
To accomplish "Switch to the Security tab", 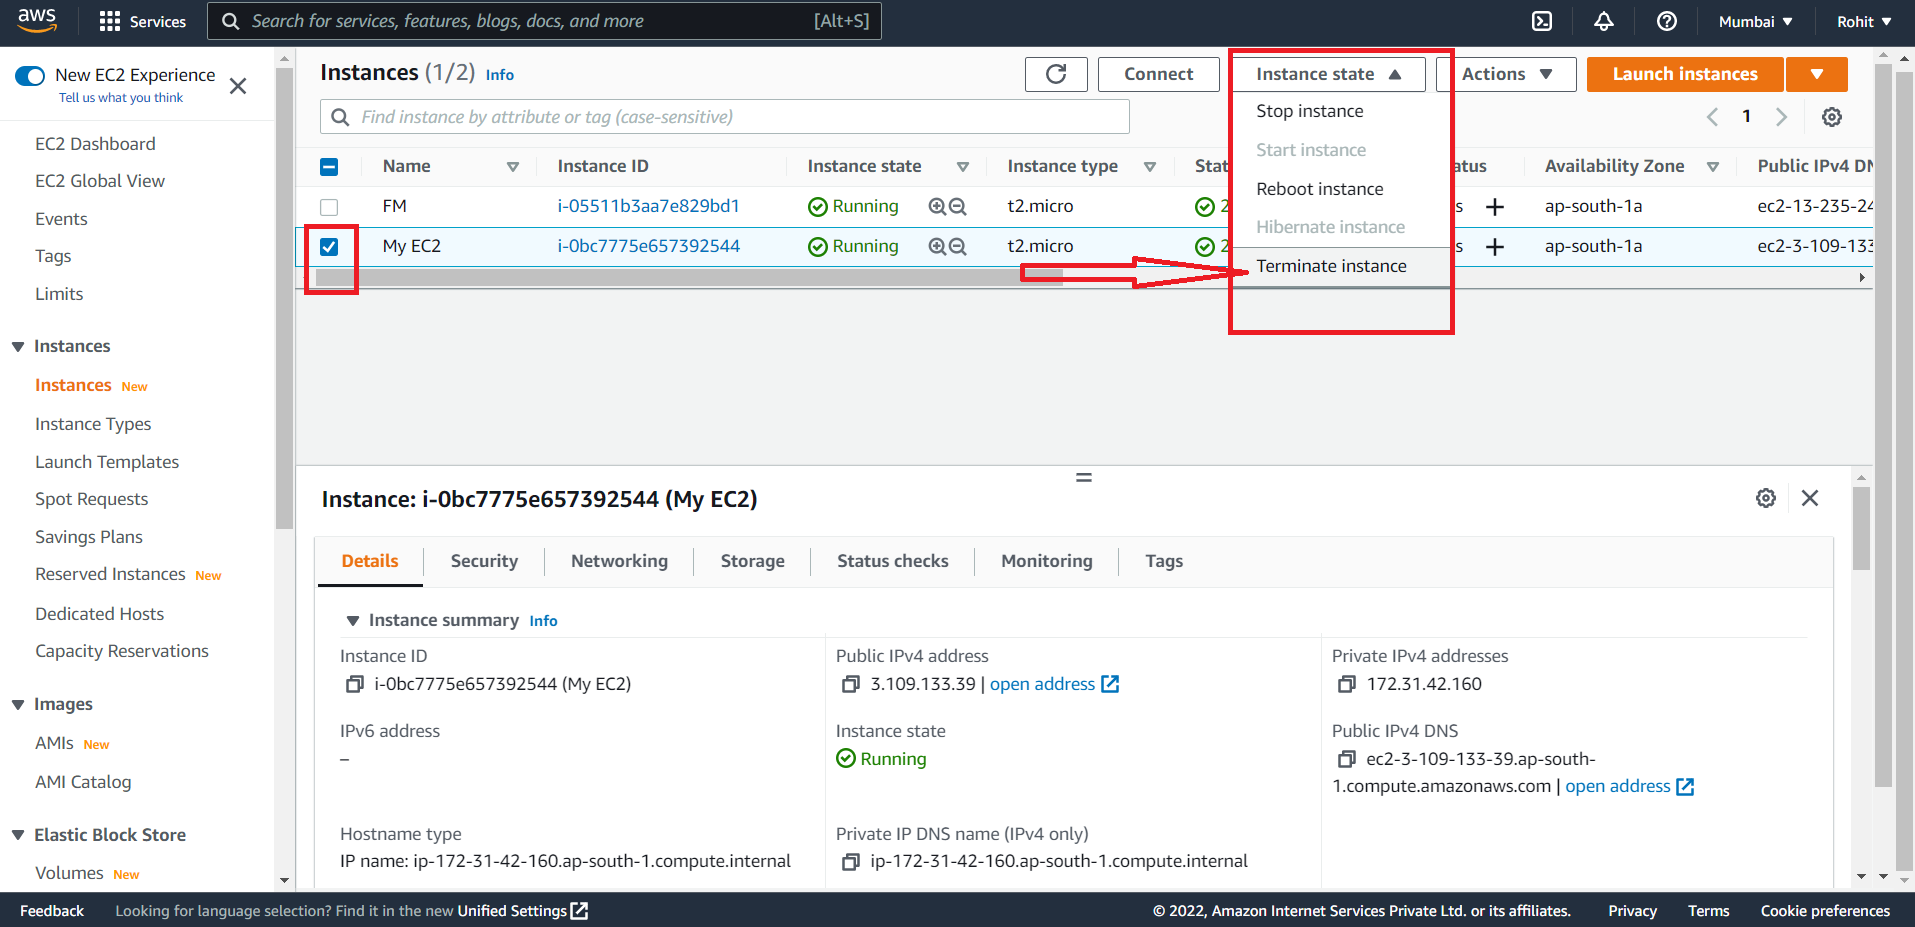I will pos(484,561).
